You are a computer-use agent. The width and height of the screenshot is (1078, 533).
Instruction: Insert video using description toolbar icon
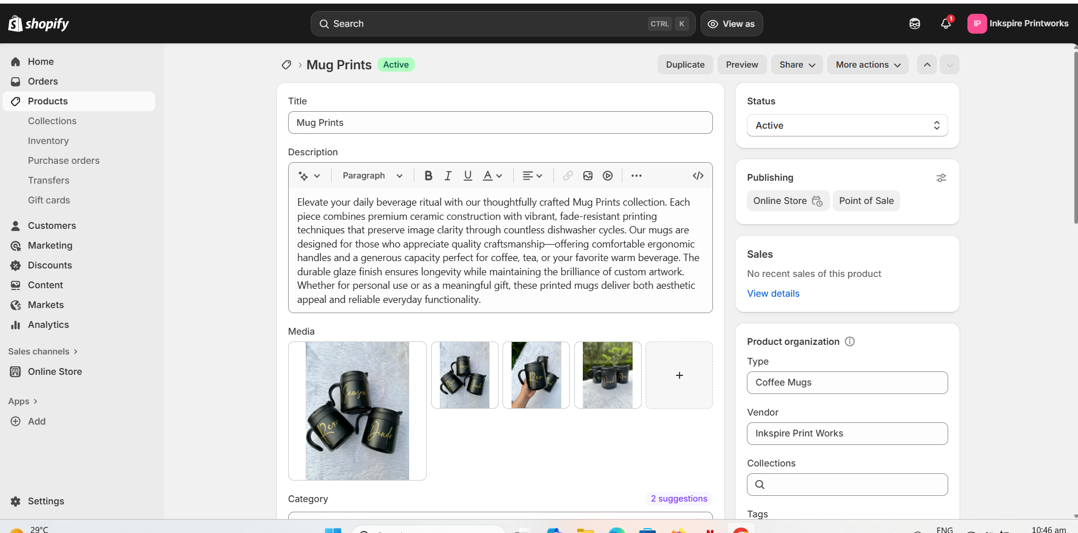tap(608, 176)
